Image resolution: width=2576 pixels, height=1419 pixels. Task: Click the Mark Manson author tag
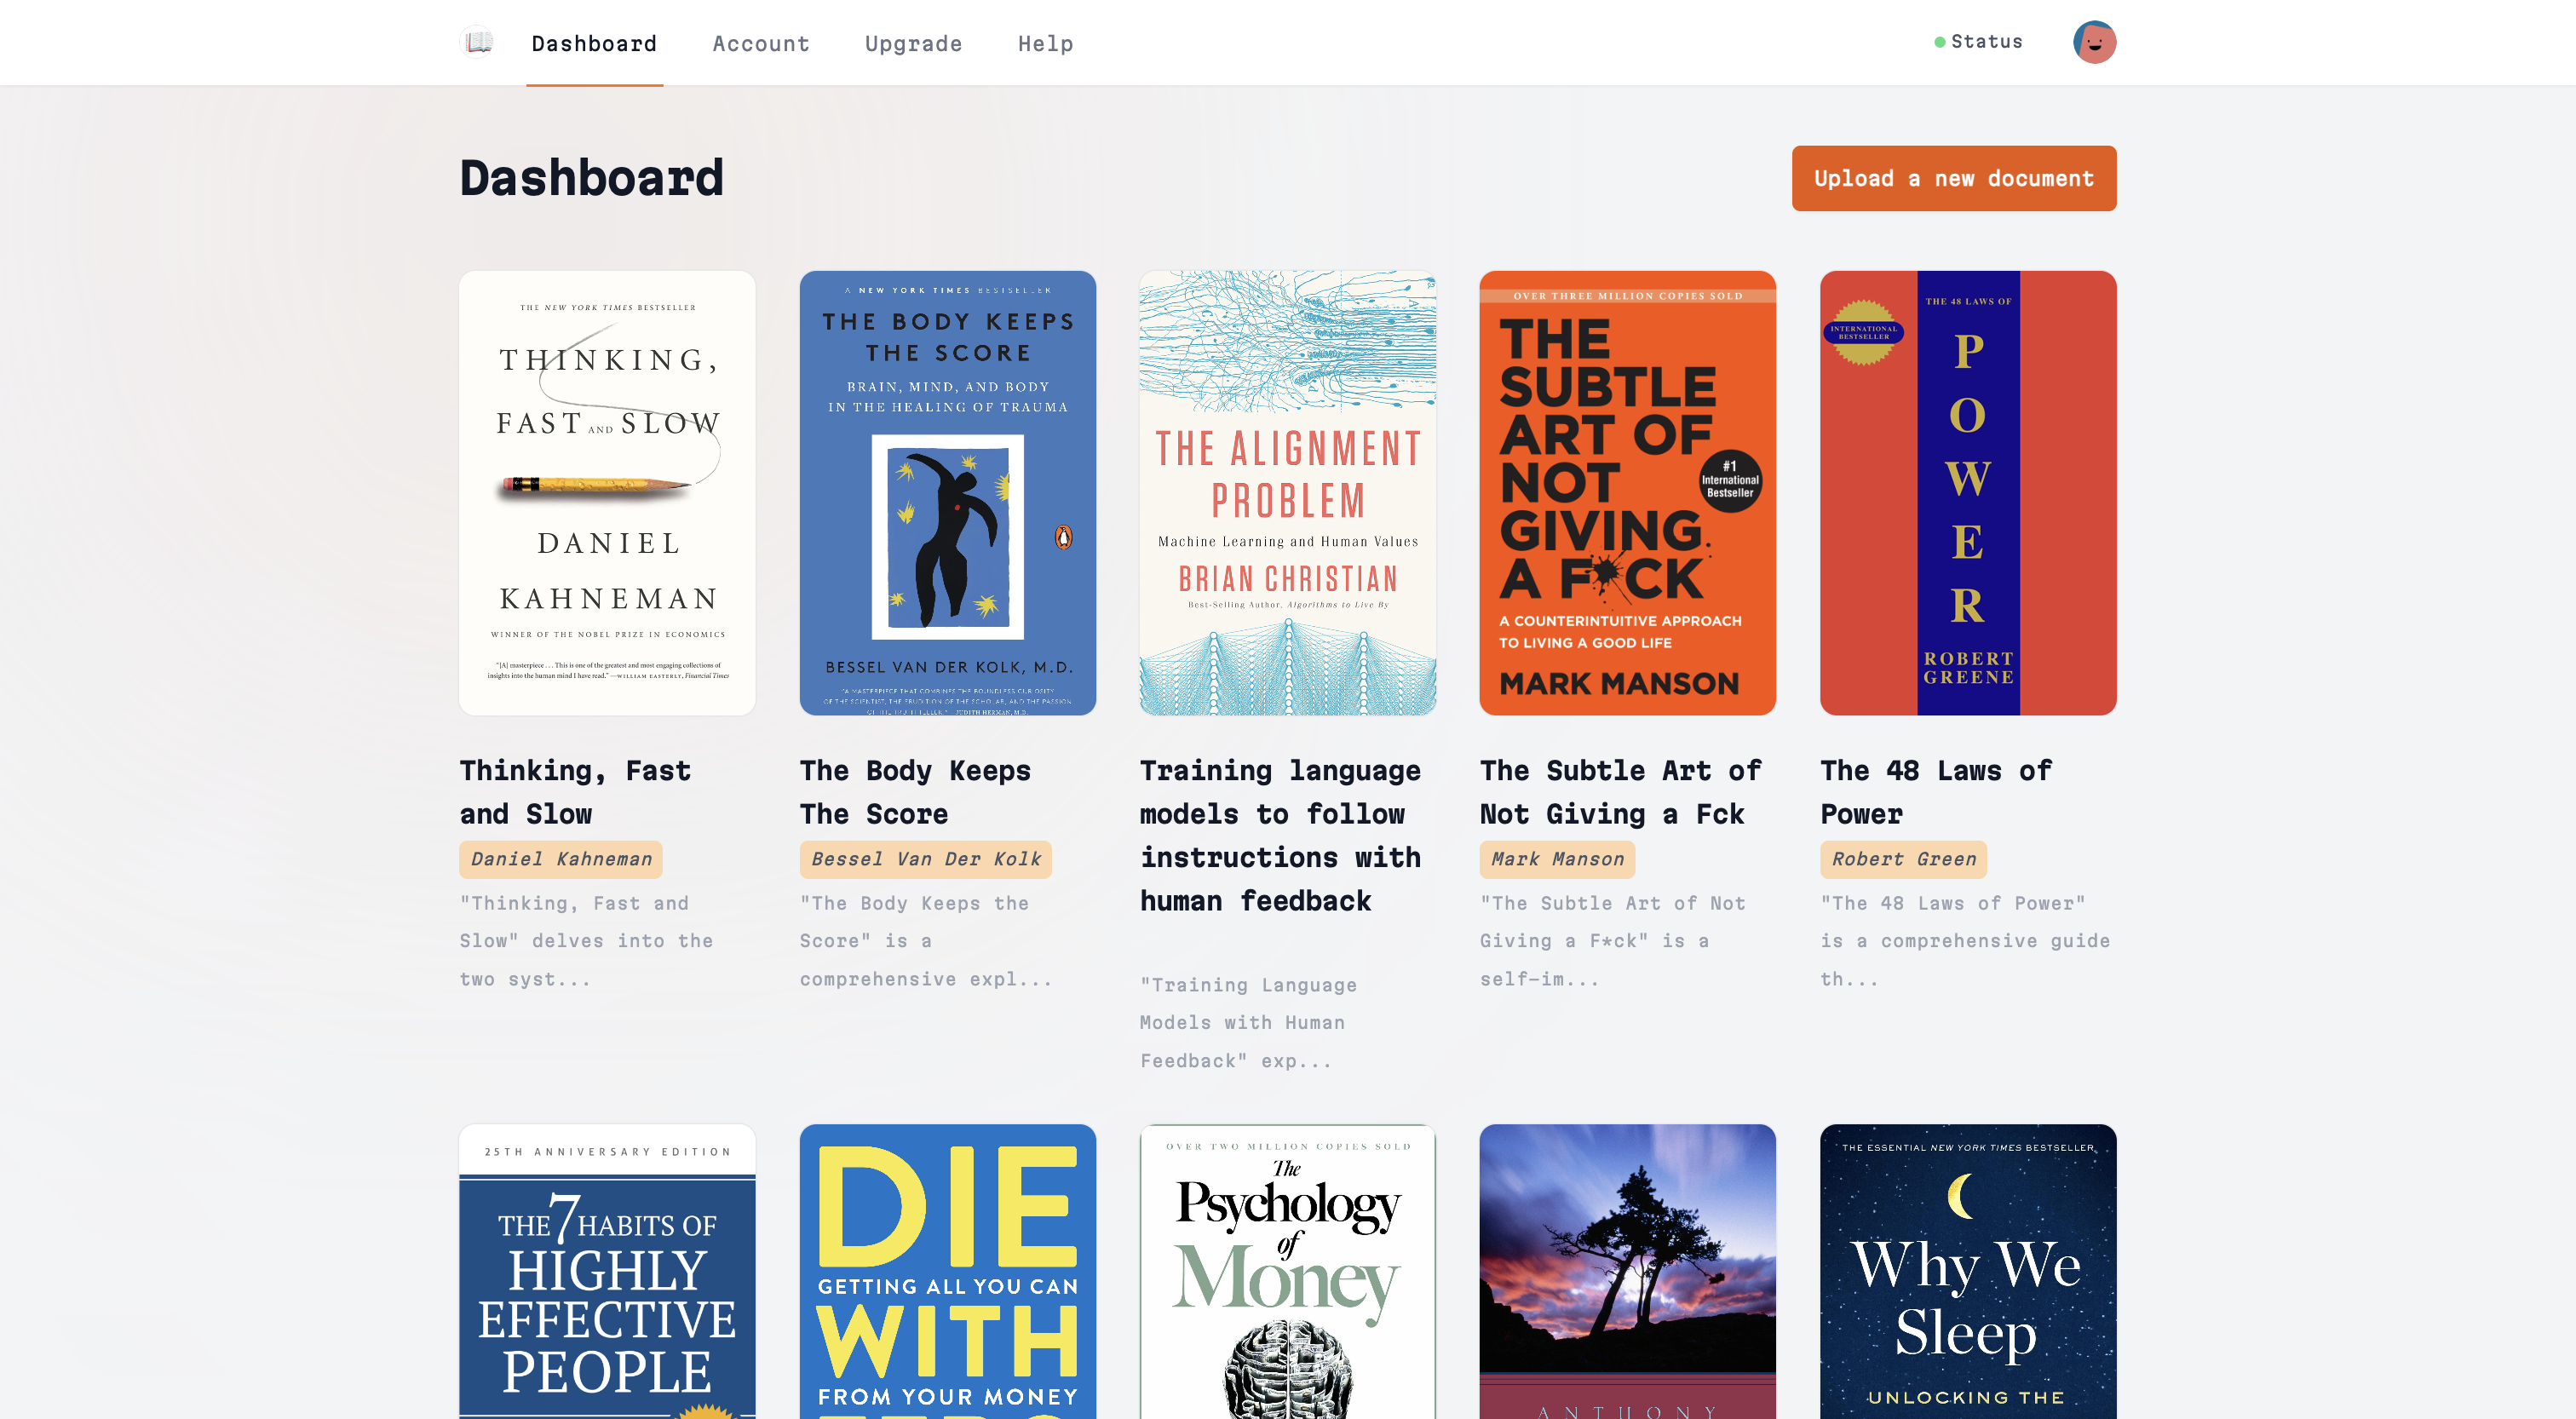(1557, 859)
